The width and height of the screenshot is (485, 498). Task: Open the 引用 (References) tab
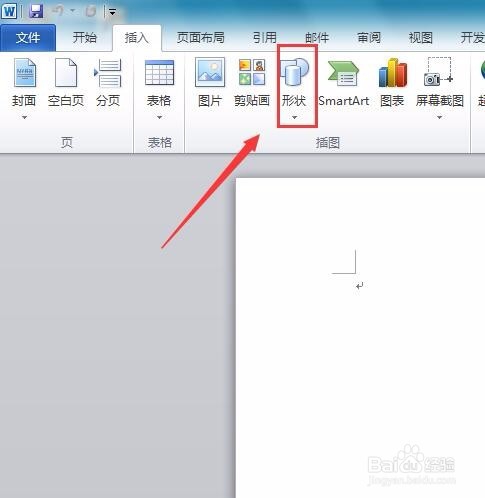pos(265,38)
